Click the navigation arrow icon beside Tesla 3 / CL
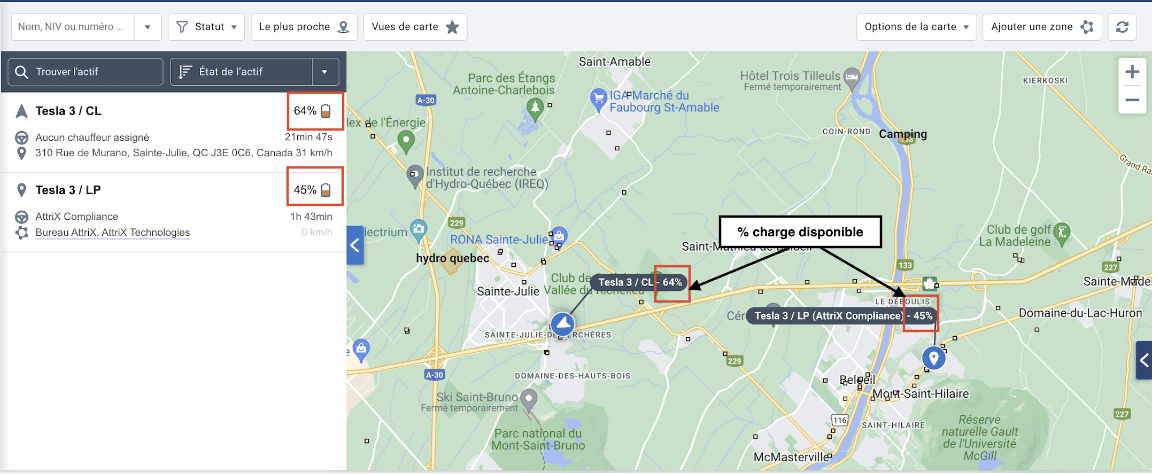The height and width of the screenshot is (474, 1158). click(21, 111)
